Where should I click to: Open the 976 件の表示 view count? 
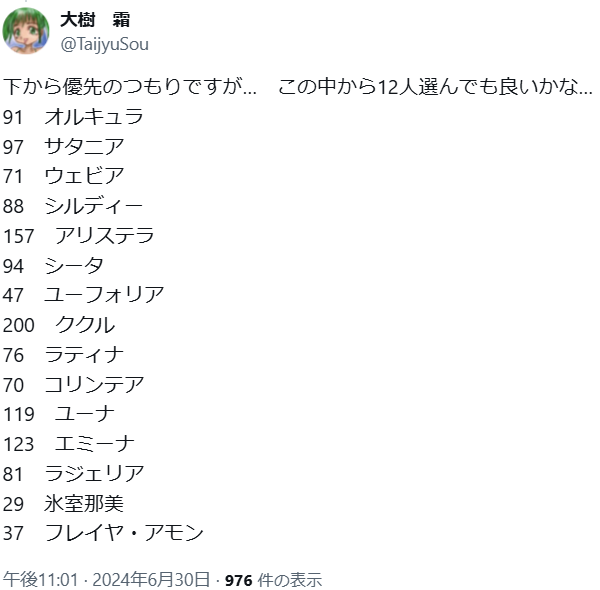[273, 580]
